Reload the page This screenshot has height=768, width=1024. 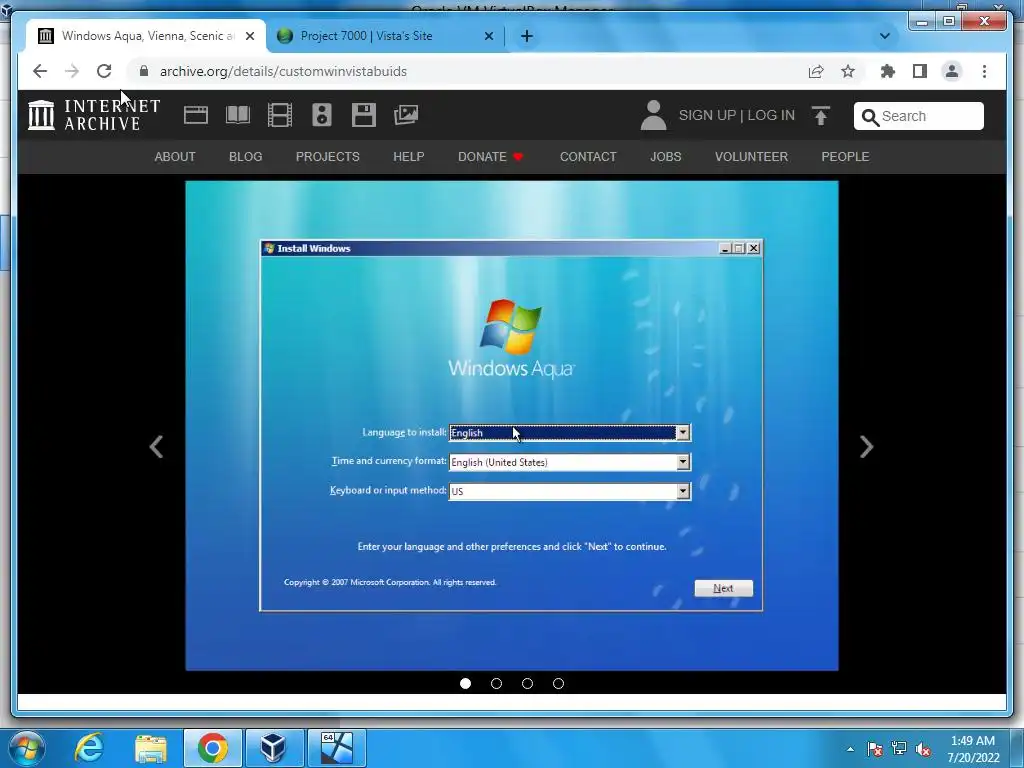tap(104, 71)
